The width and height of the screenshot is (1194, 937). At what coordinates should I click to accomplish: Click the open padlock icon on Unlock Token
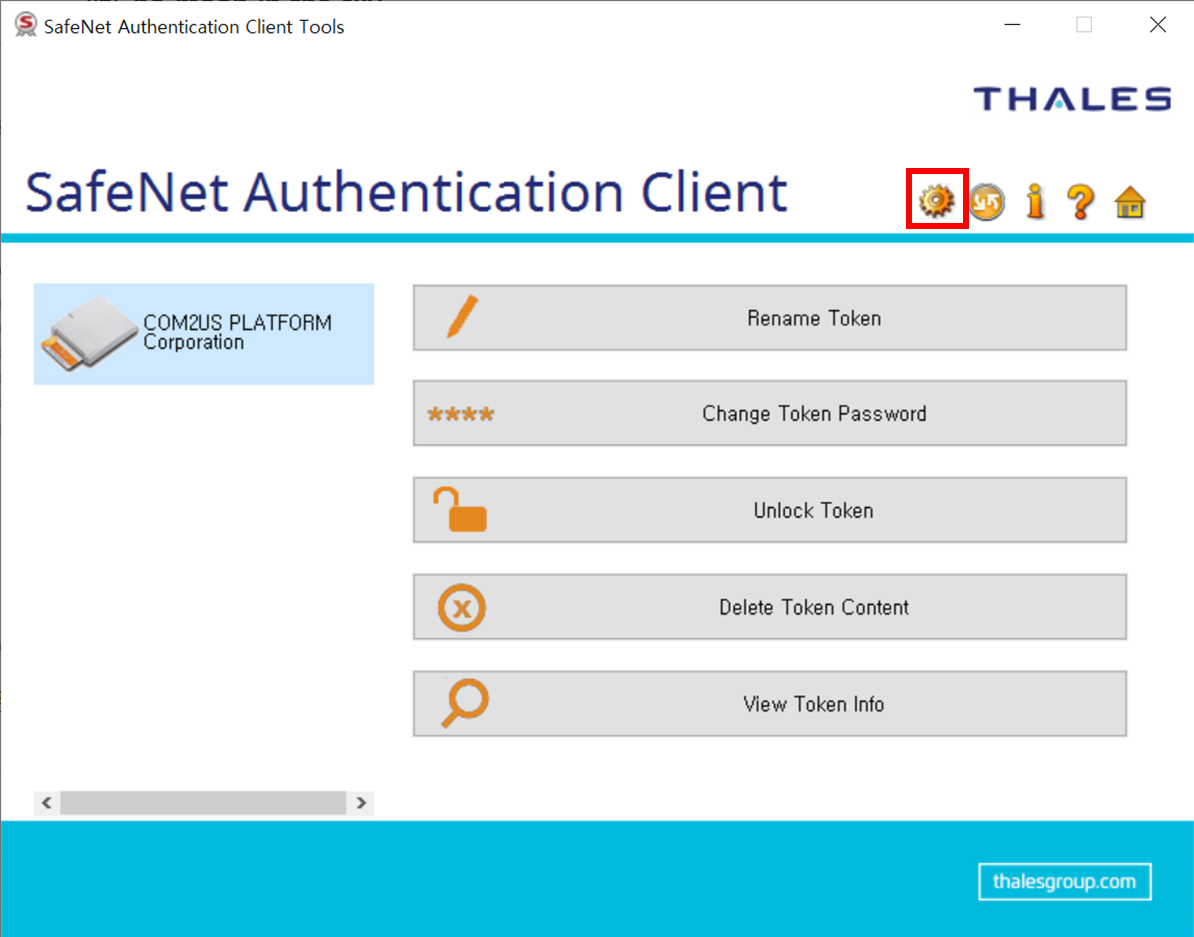point(460,510)
